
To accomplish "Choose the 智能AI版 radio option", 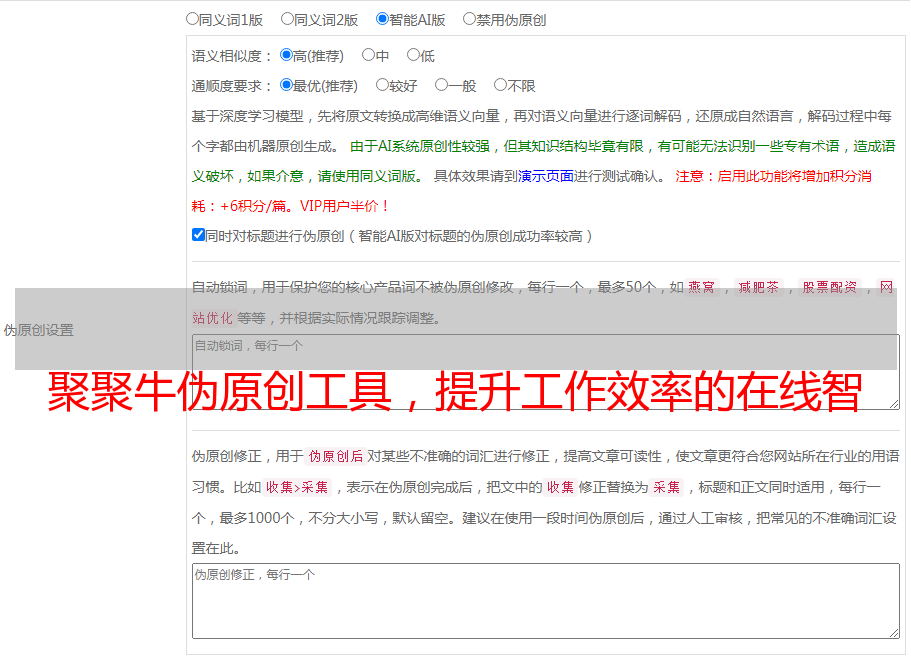I will click(382, 19).
